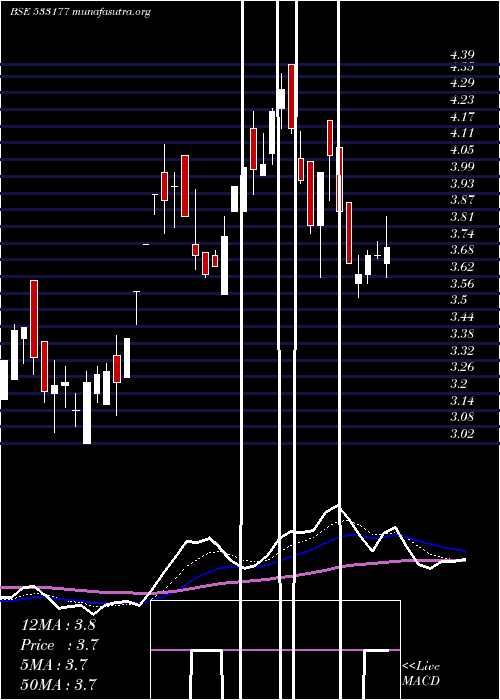Click the 3.99 price axis label

click(x=462, y=167)
